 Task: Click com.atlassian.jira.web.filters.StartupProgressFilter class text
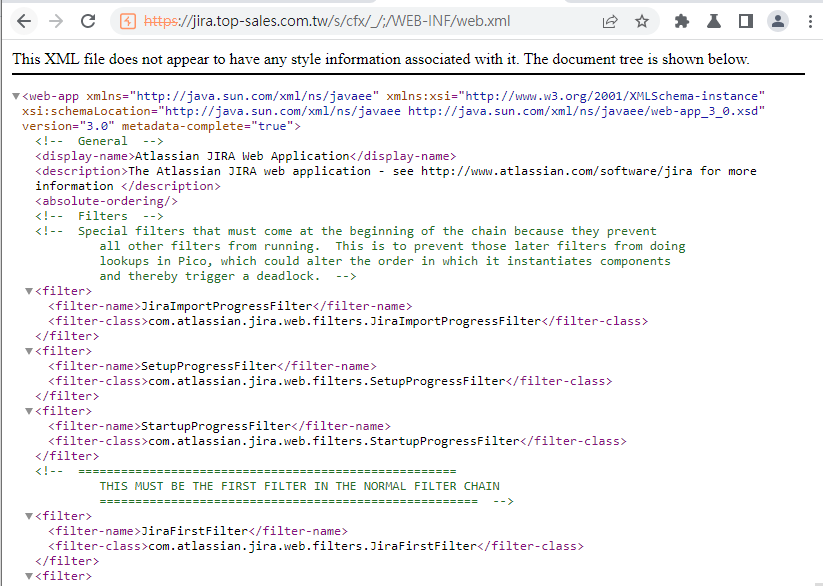coord(334,441)
